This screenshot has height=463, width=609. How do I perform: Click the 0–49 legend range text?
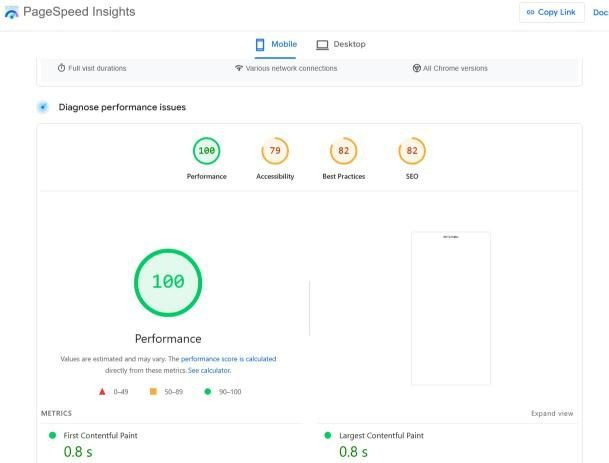point(121,392)
